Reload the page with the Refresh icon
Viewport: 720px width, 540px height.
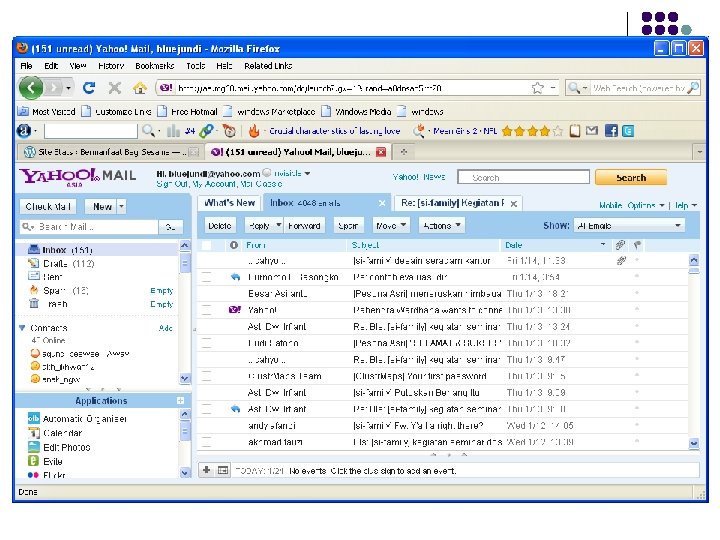coord(89,87)
